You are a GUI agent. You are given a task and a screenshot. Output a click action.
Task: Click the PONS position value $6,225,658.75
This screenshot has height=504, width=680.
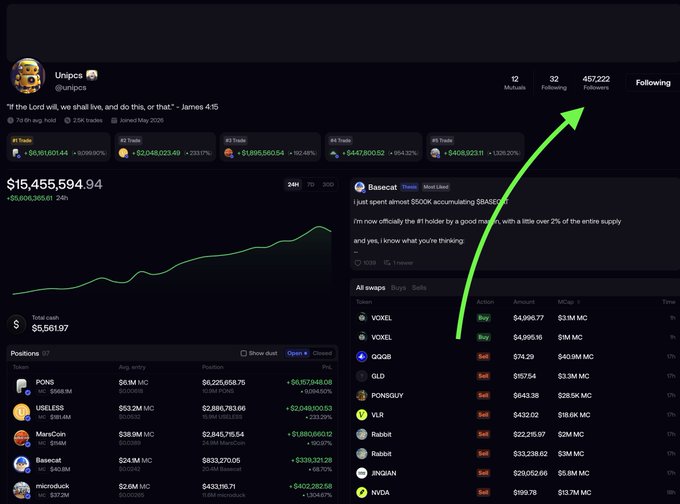pyautogui.click(x=224, y=383)
